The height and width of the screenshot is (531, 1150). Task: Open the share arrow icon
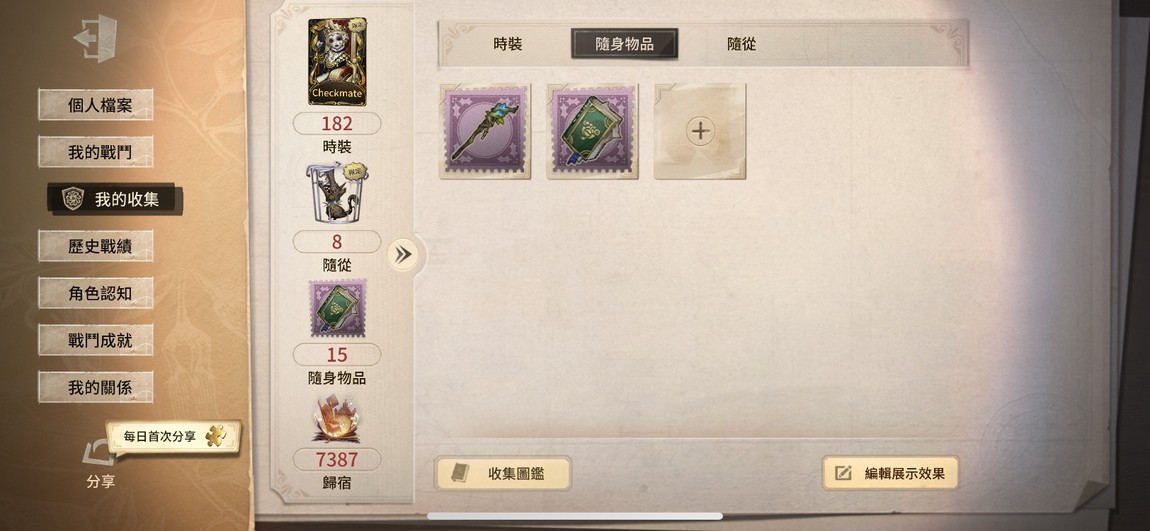pyautogui.click(x=99, y=453)
